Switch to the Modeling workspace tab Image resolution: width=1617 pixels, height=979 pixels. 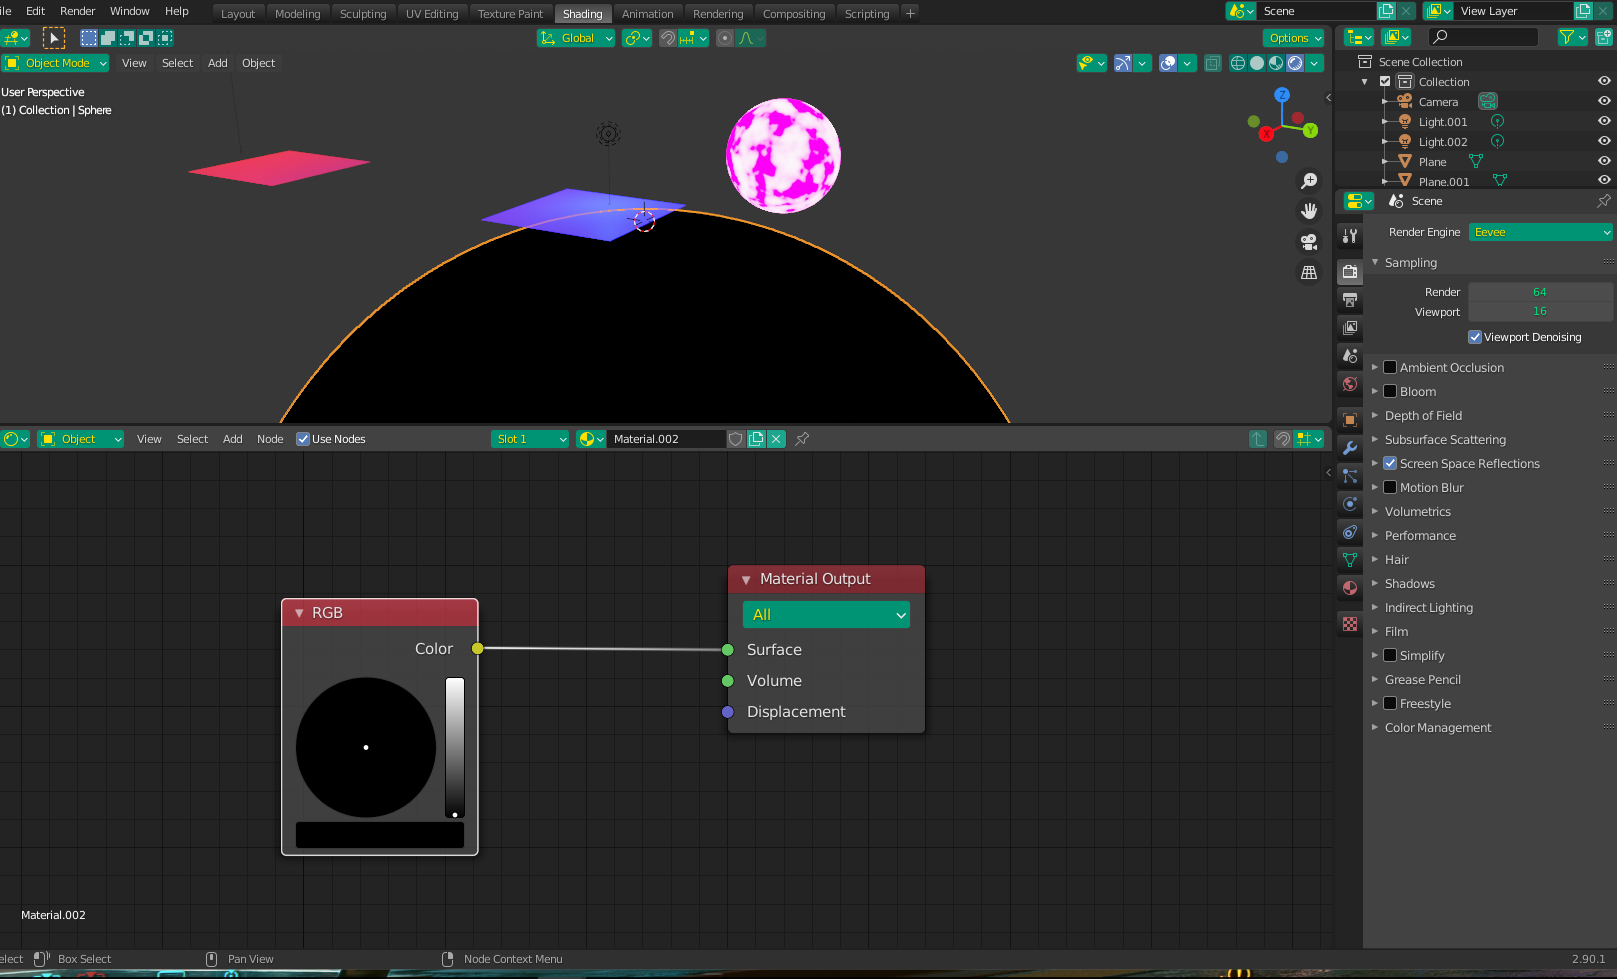tap(298, 14)
